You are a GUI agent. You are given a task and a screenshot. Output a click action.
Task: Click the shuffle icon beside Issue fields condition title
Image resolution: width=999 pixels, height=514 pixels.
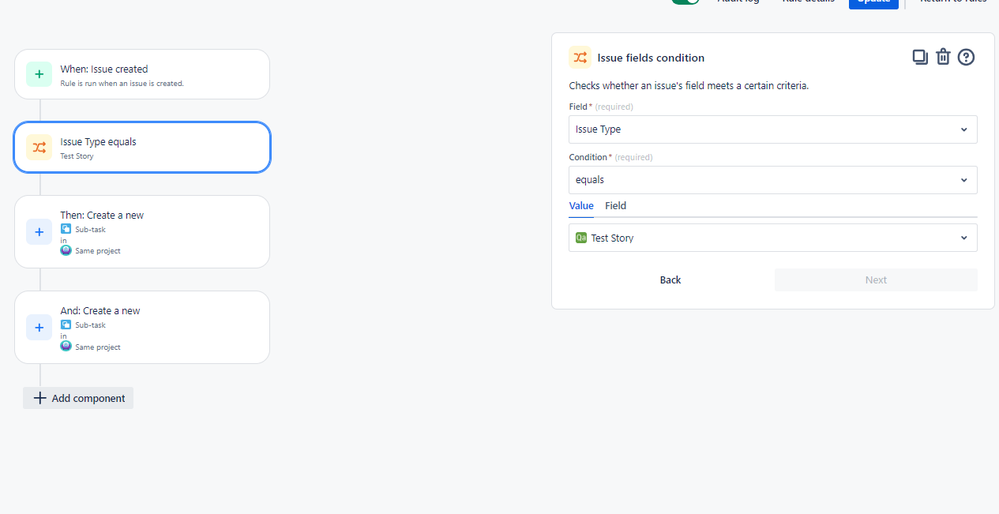coord(580,57)
